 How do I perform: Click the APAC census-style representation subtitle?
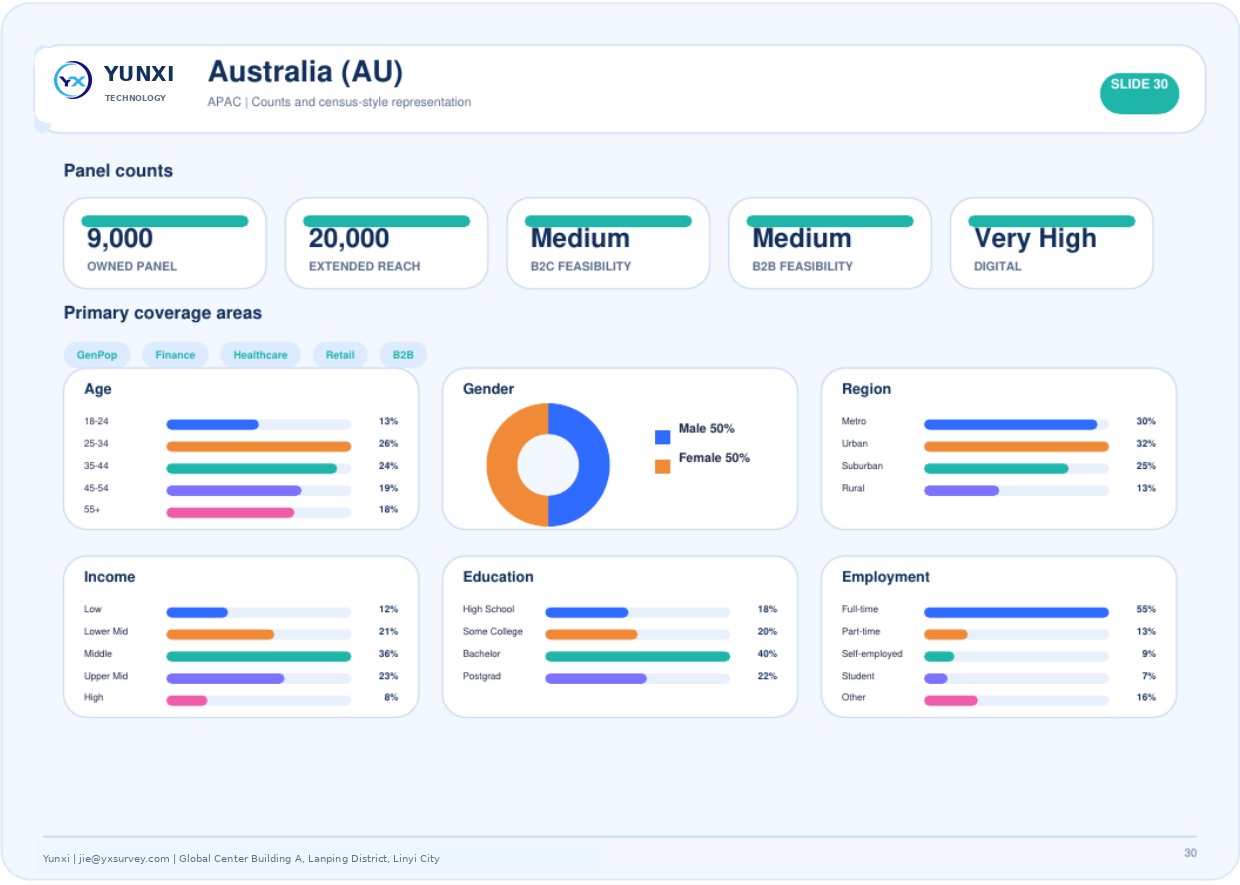pos(339,102)
